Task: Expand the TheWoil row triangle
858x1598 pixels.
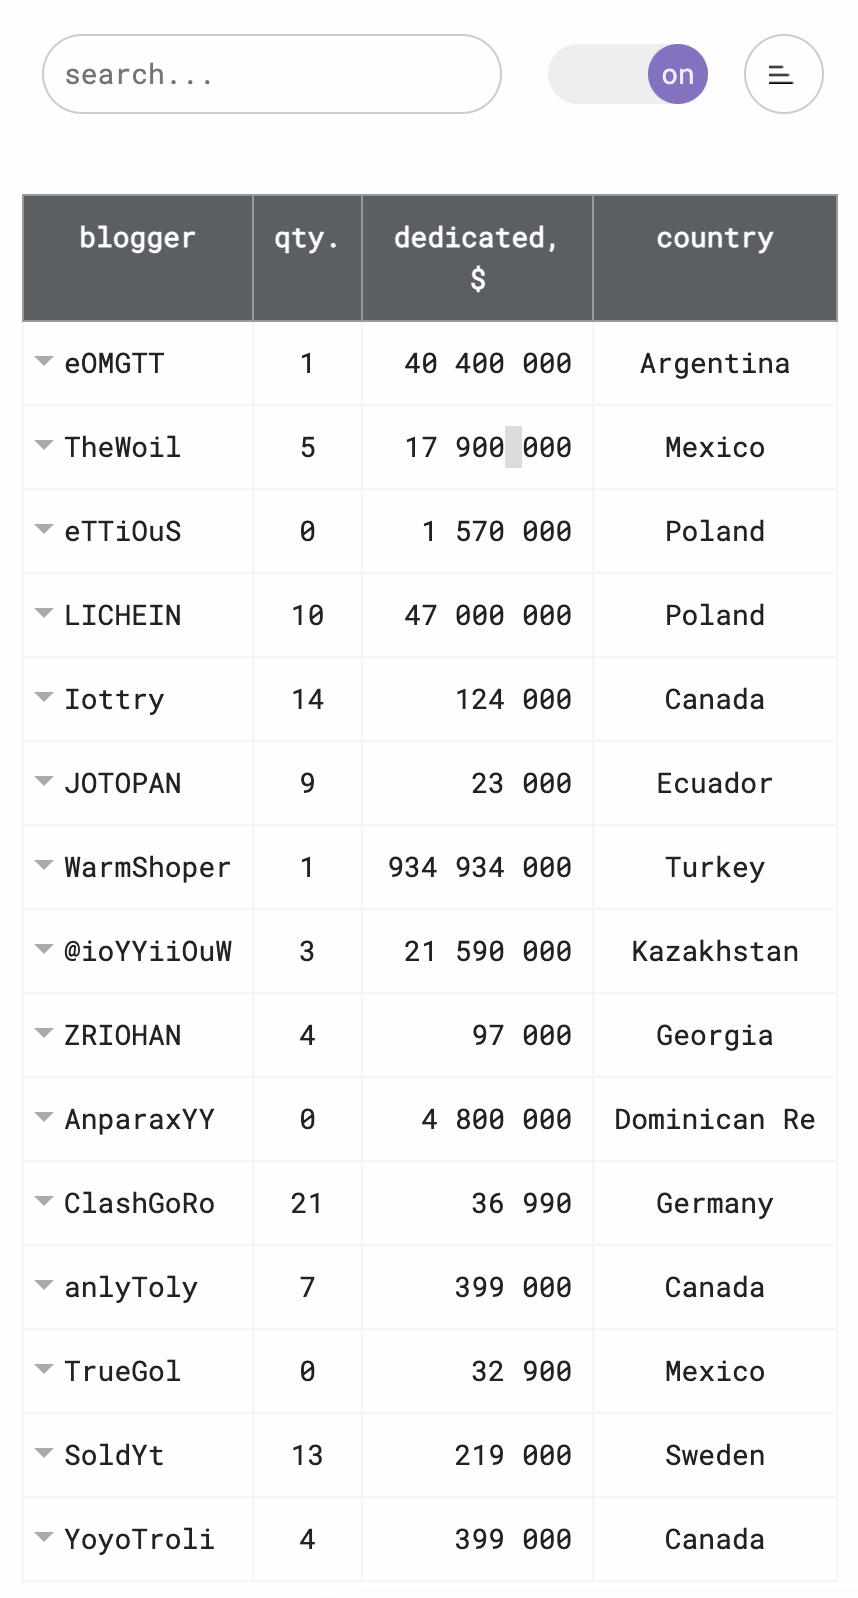Action: (x=43, y=445)
